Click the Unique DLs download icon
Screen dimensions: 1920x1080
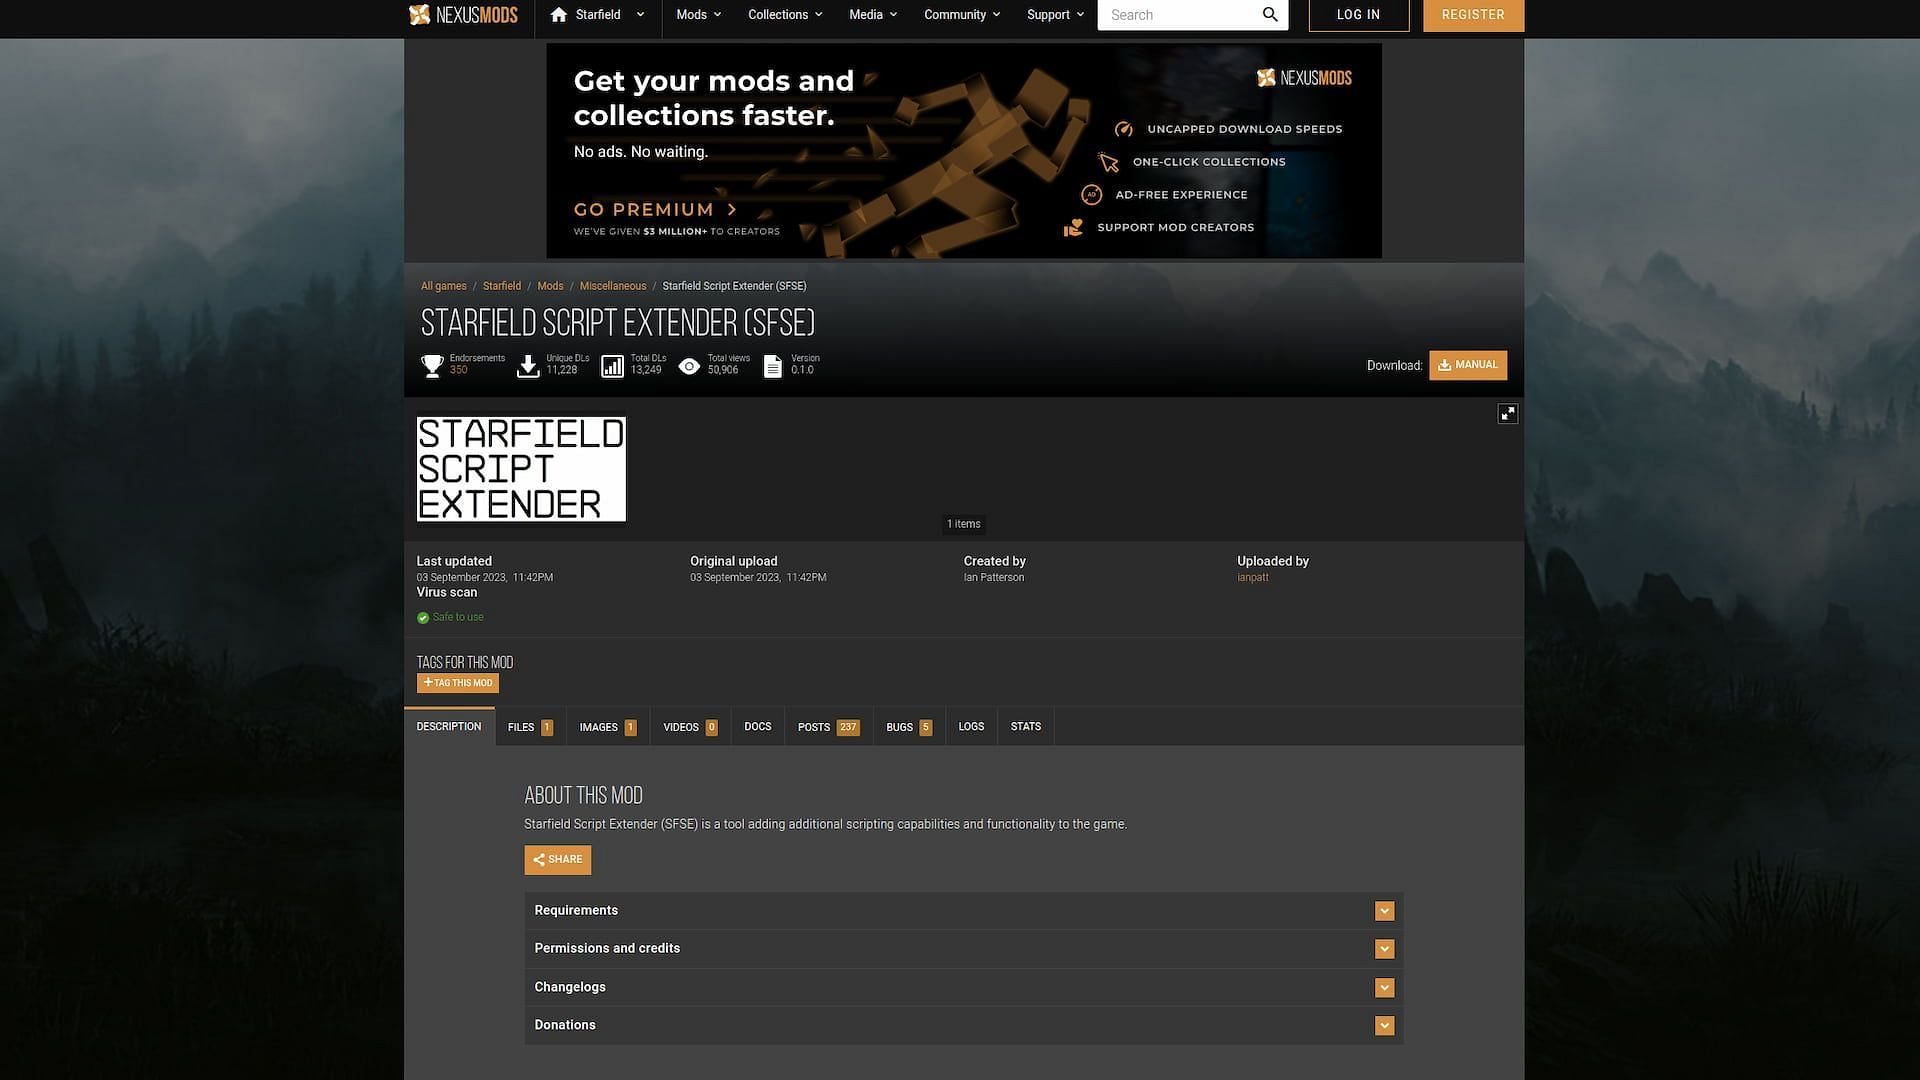[x=528, y=366]
